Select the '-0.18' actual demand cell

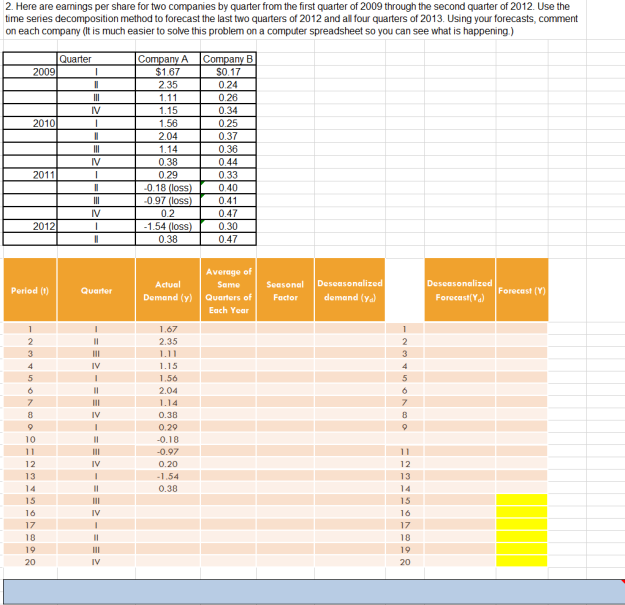[x=168, y=439]
